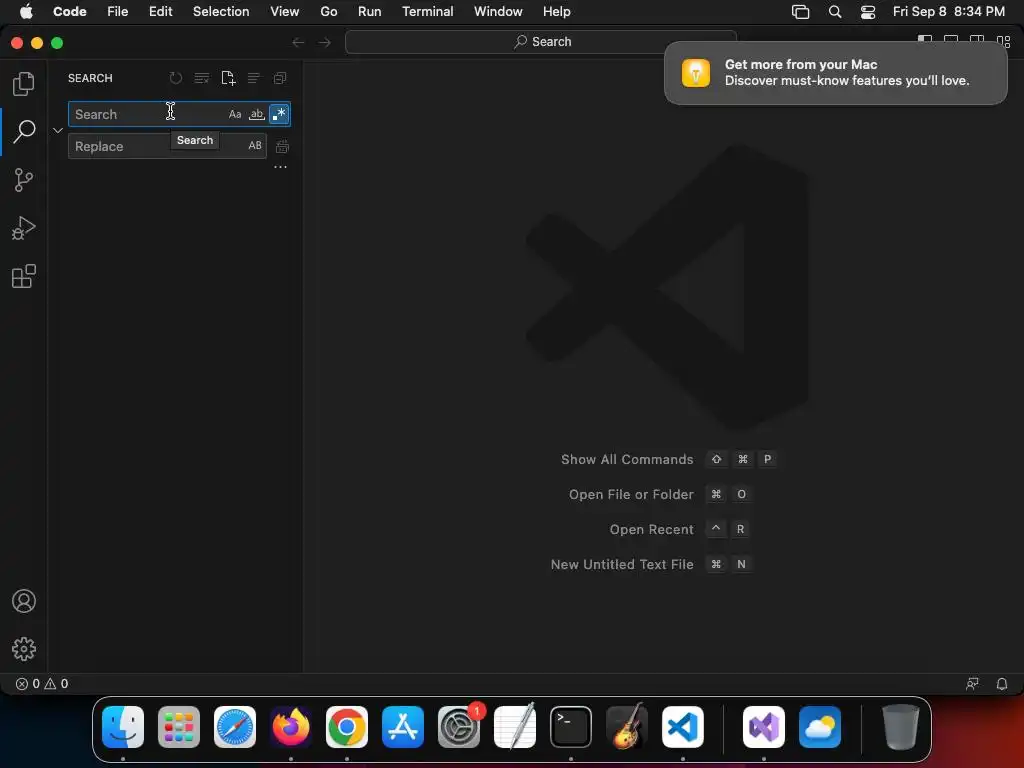Toggle Match Case in the search box
The image size is (1024, 768).
click(235, 114)
